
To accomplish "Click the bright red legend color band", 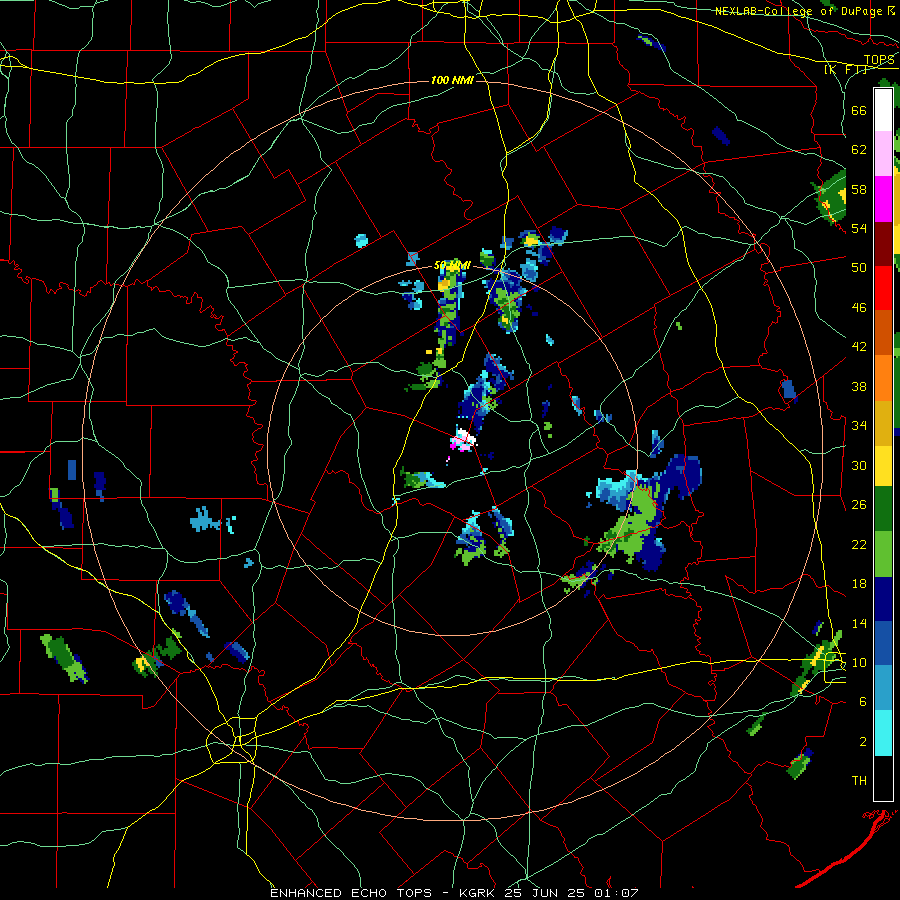I will coord(883,288).
